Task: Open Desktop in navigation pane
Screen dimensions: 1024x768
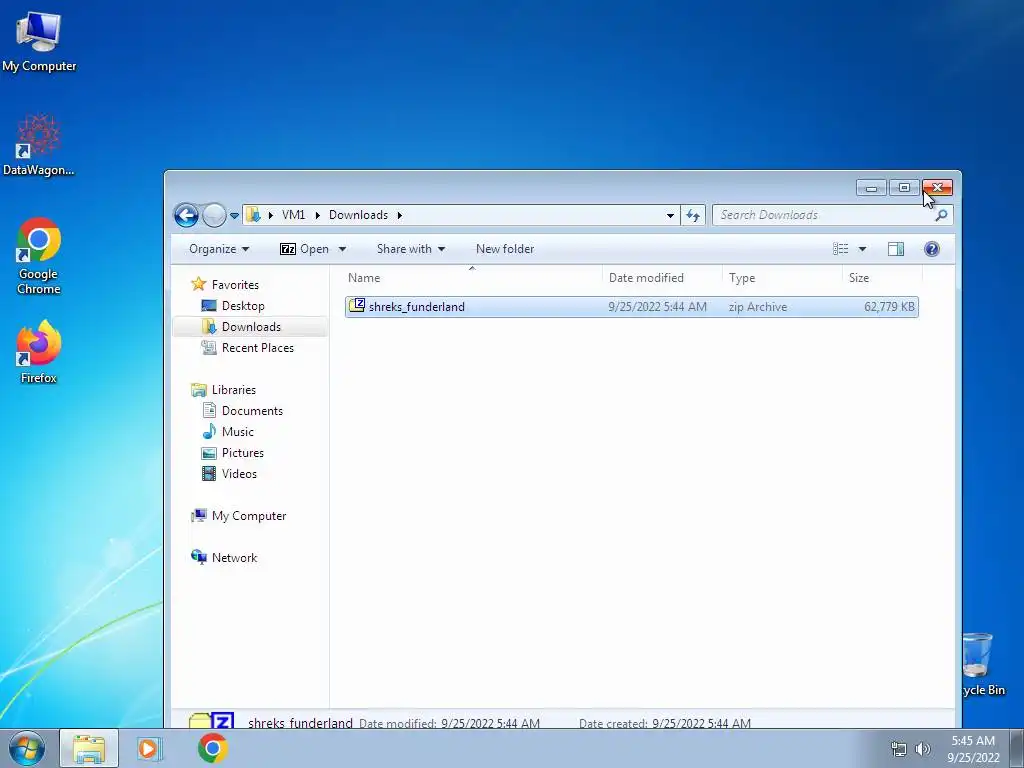Action: coord(233,306)
